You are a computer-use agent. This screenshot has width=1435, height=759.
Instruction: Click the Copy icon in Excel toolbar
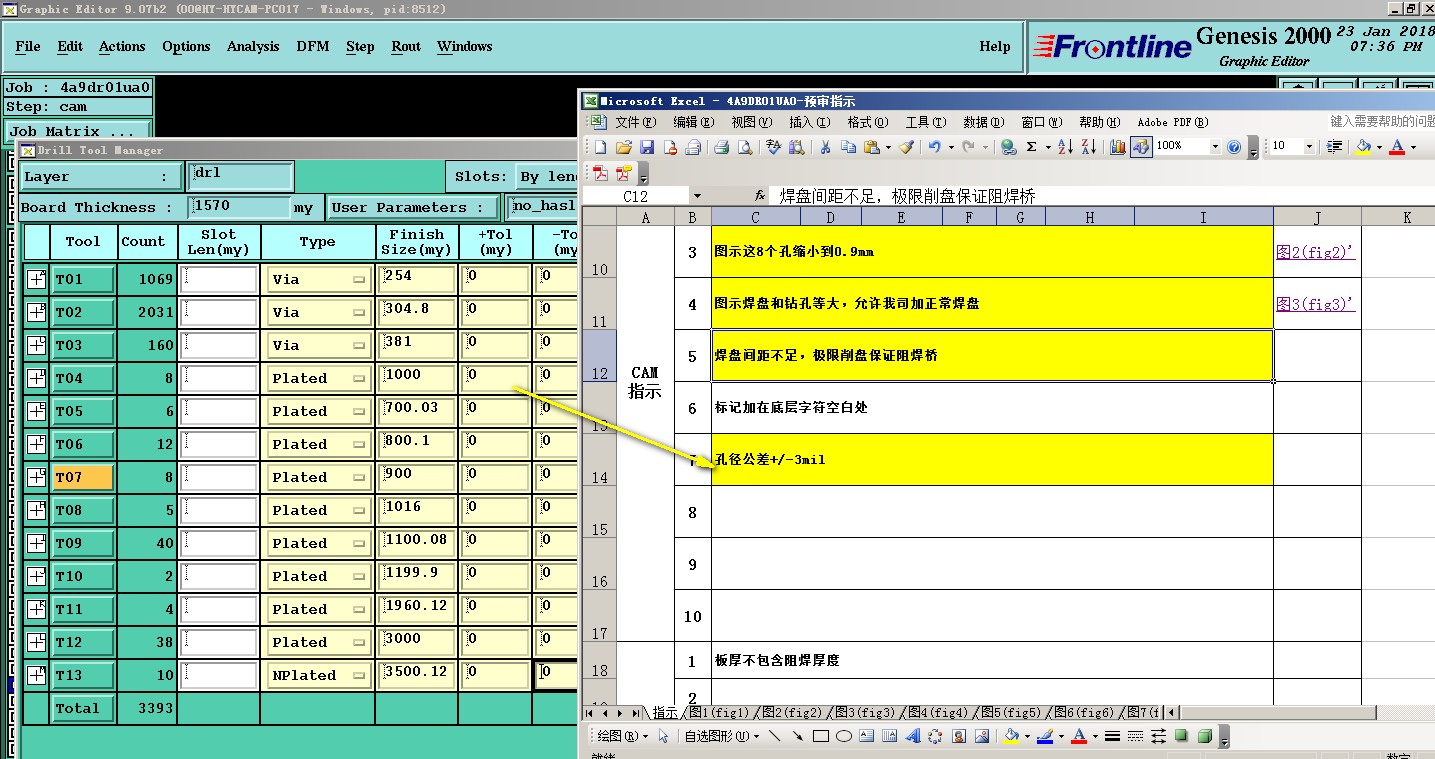tap(848, 146)
